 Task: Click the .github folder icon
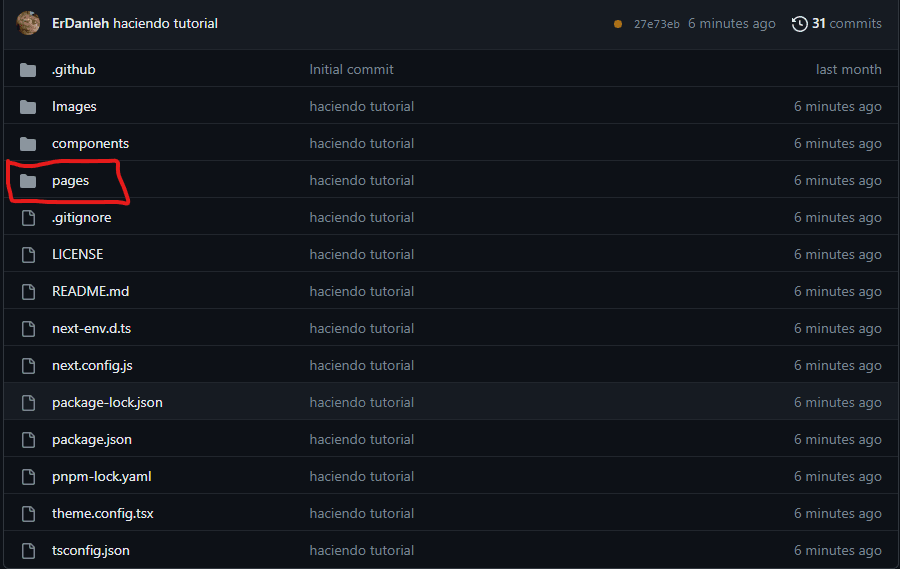[x=28, y=70]
